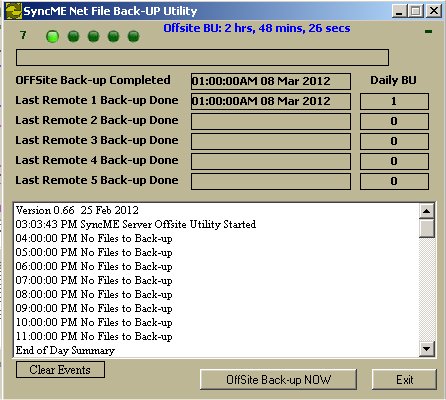Clear the event log with Clear Events

click(60, 370)
